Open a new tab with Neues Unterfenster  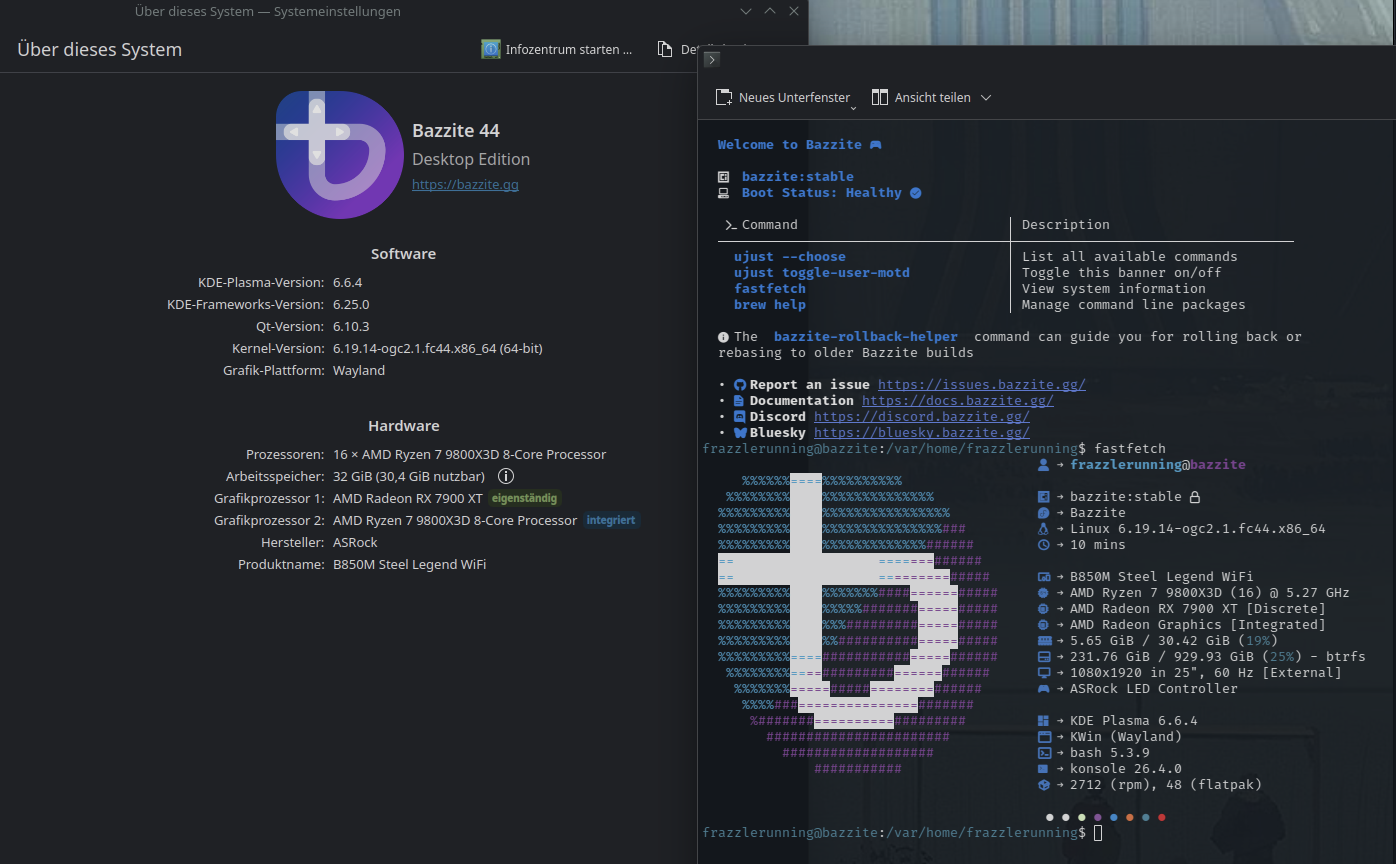click(782, 98)
